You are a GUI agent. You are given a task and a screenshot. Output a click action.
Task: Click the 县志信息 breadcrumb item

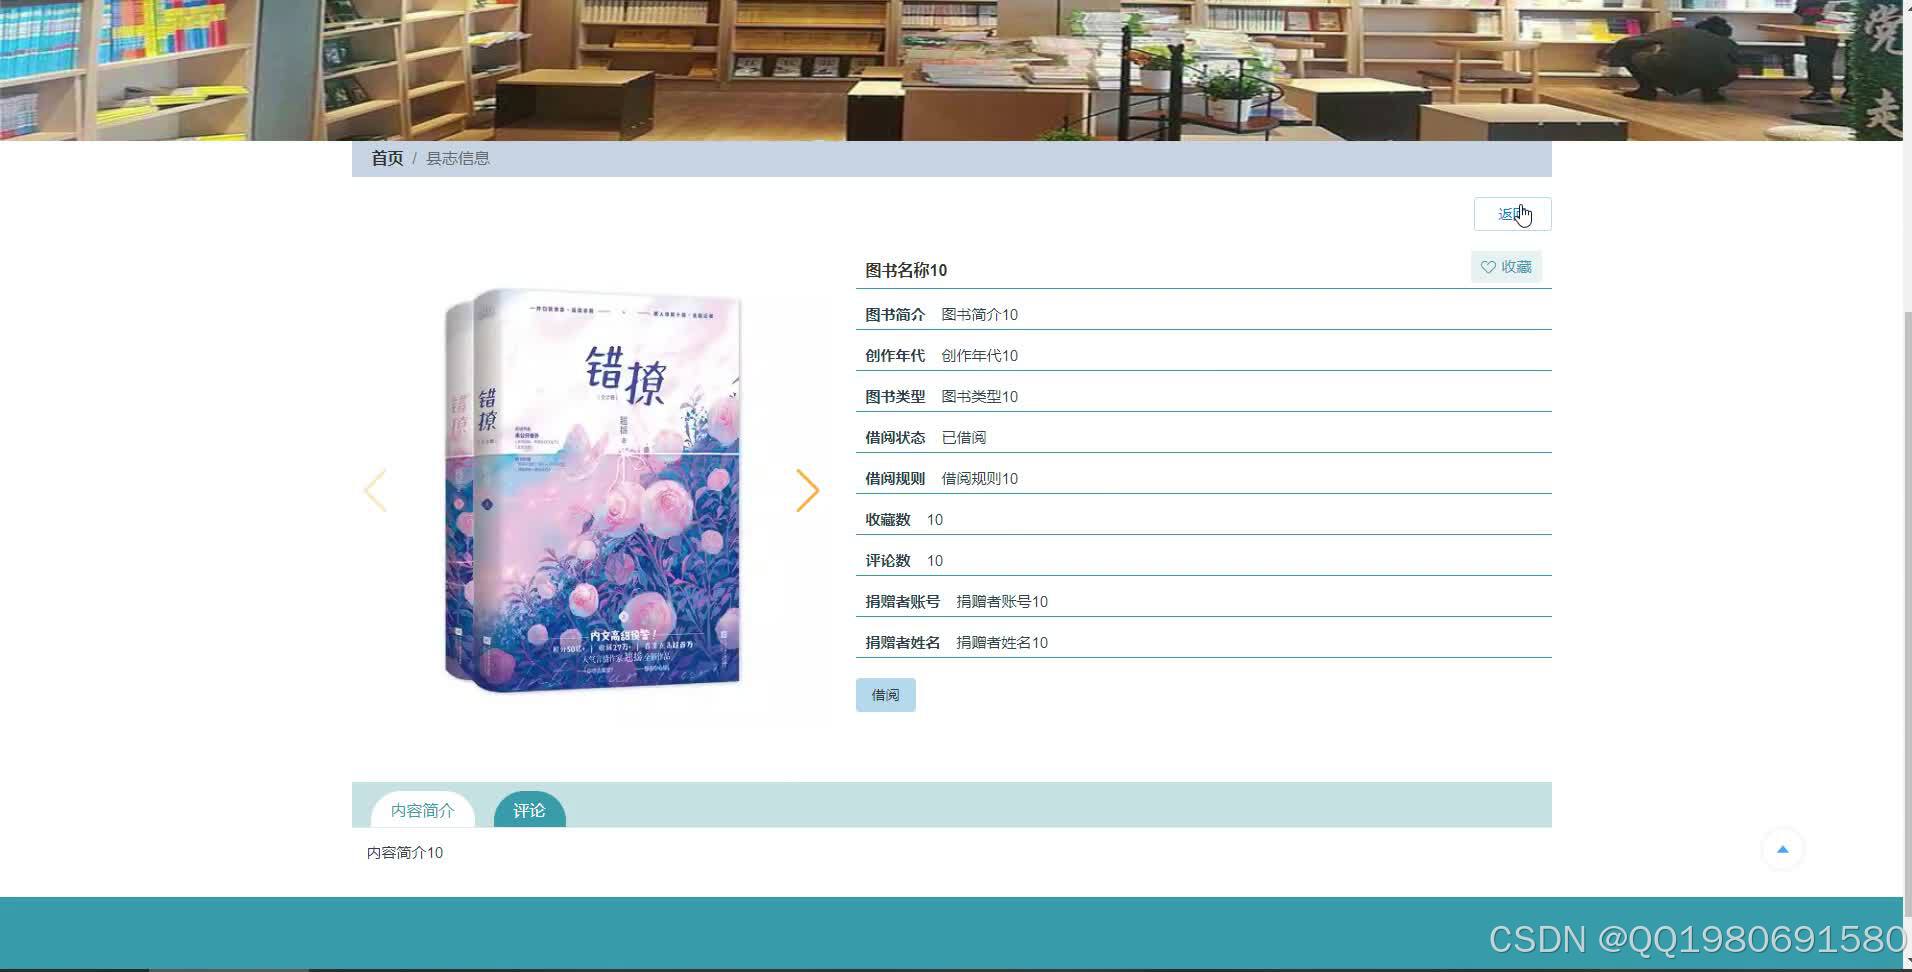(x=457, y=158)
